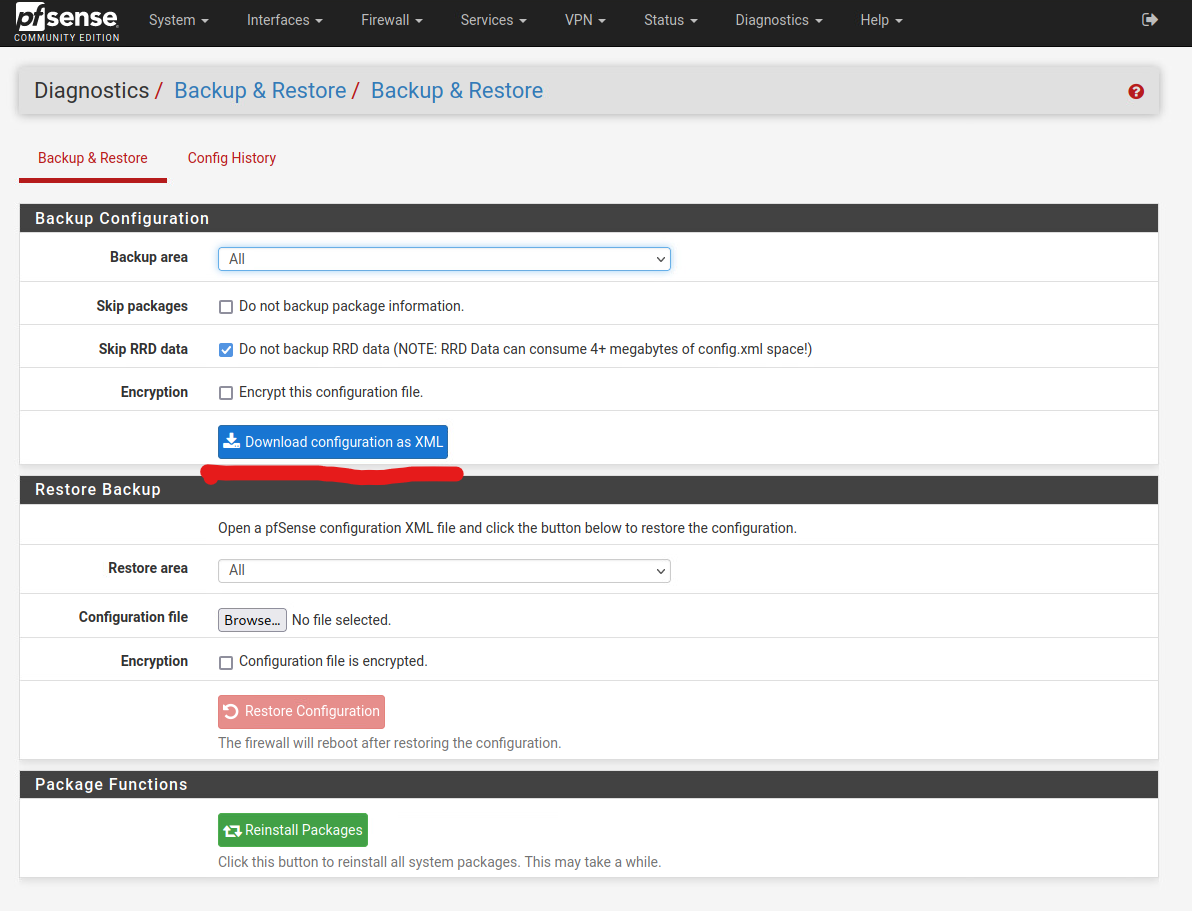
Task: Open the Help menu
Action: point(881,21)
